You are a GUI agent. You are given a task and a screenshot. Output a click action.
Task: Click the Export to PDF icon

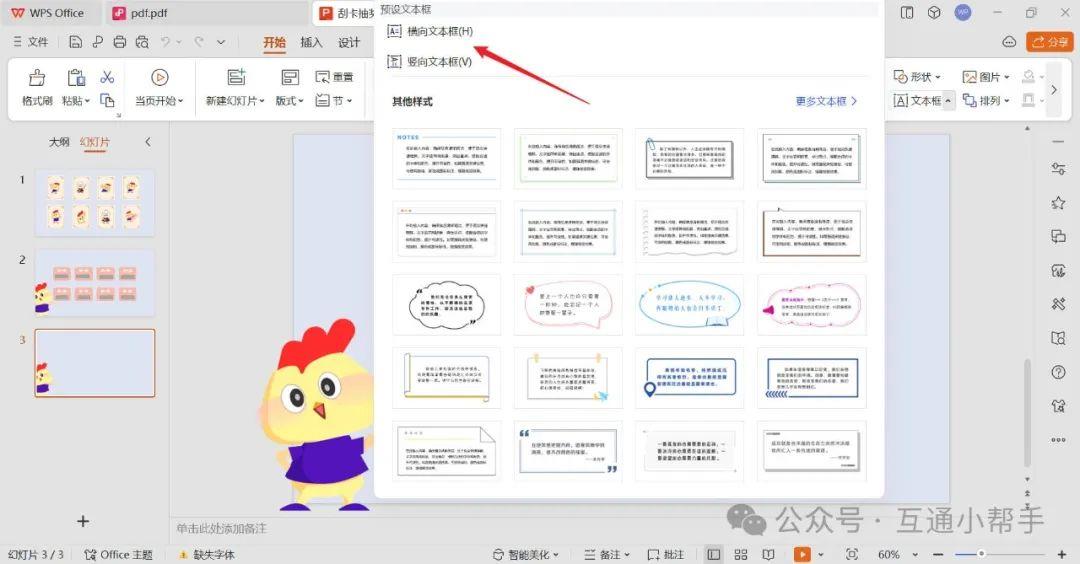97,42
